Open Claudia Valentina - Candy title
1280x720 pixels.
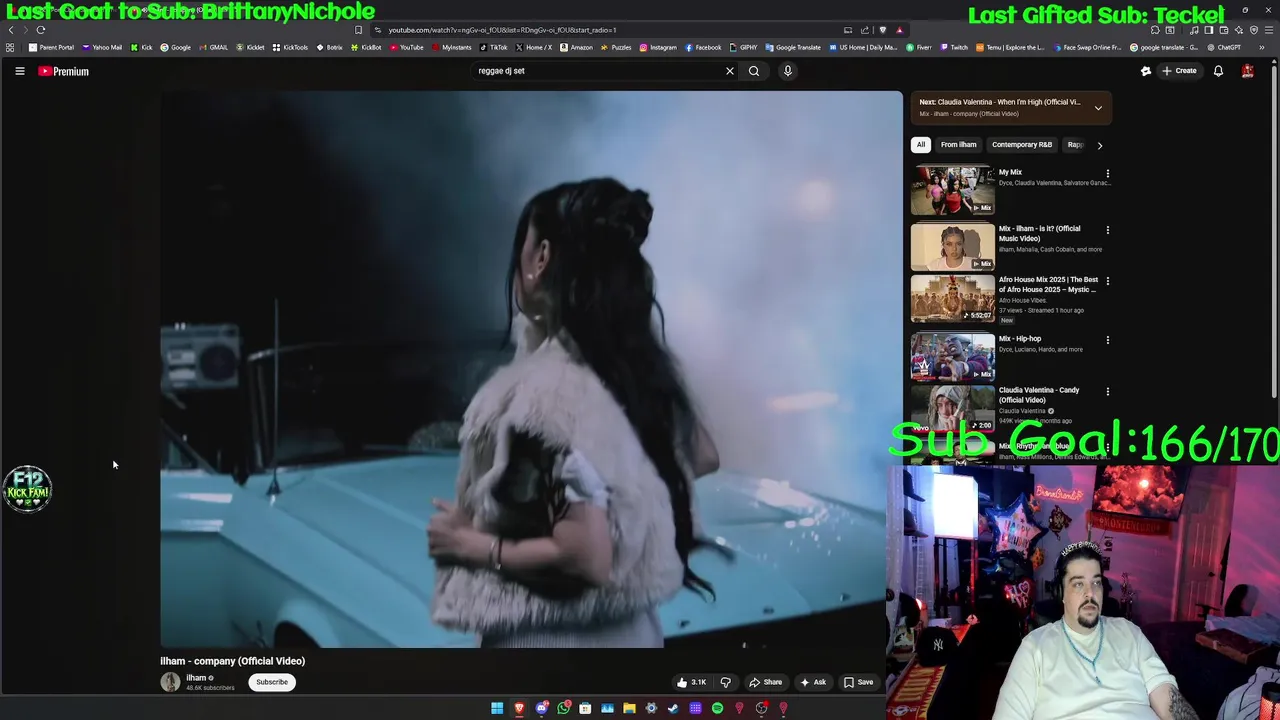[1039, 395]
